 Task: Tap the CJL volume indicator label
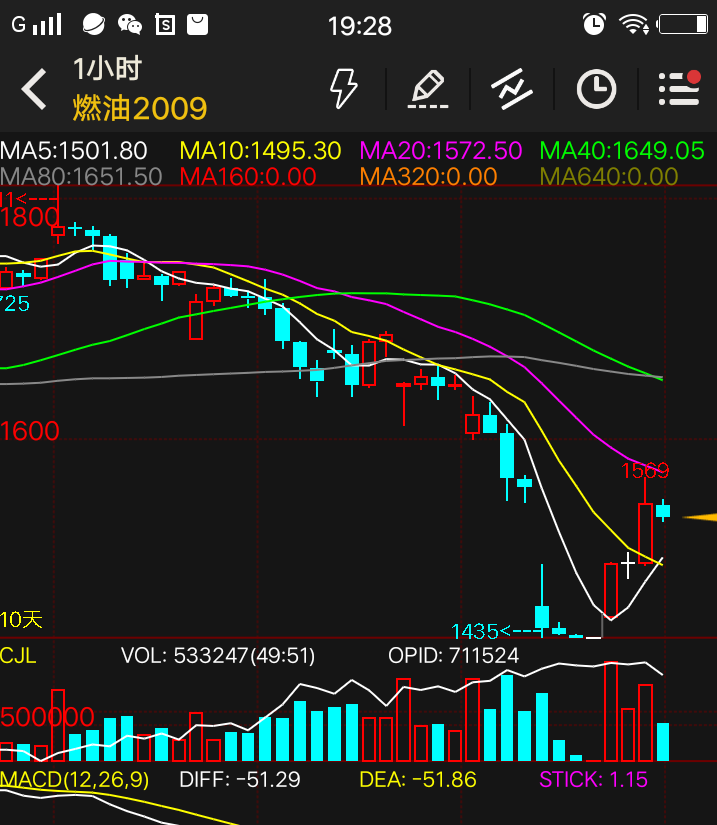coord(18,656)
